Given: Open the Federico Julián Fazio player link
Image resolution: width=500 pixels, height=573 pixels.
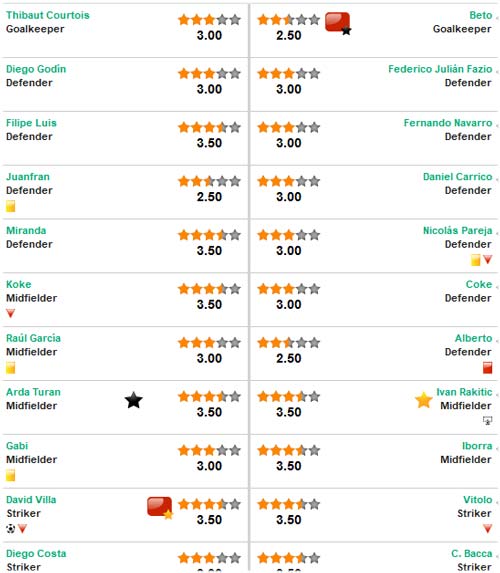Looking at the screenshot, I should pos(440,69).
